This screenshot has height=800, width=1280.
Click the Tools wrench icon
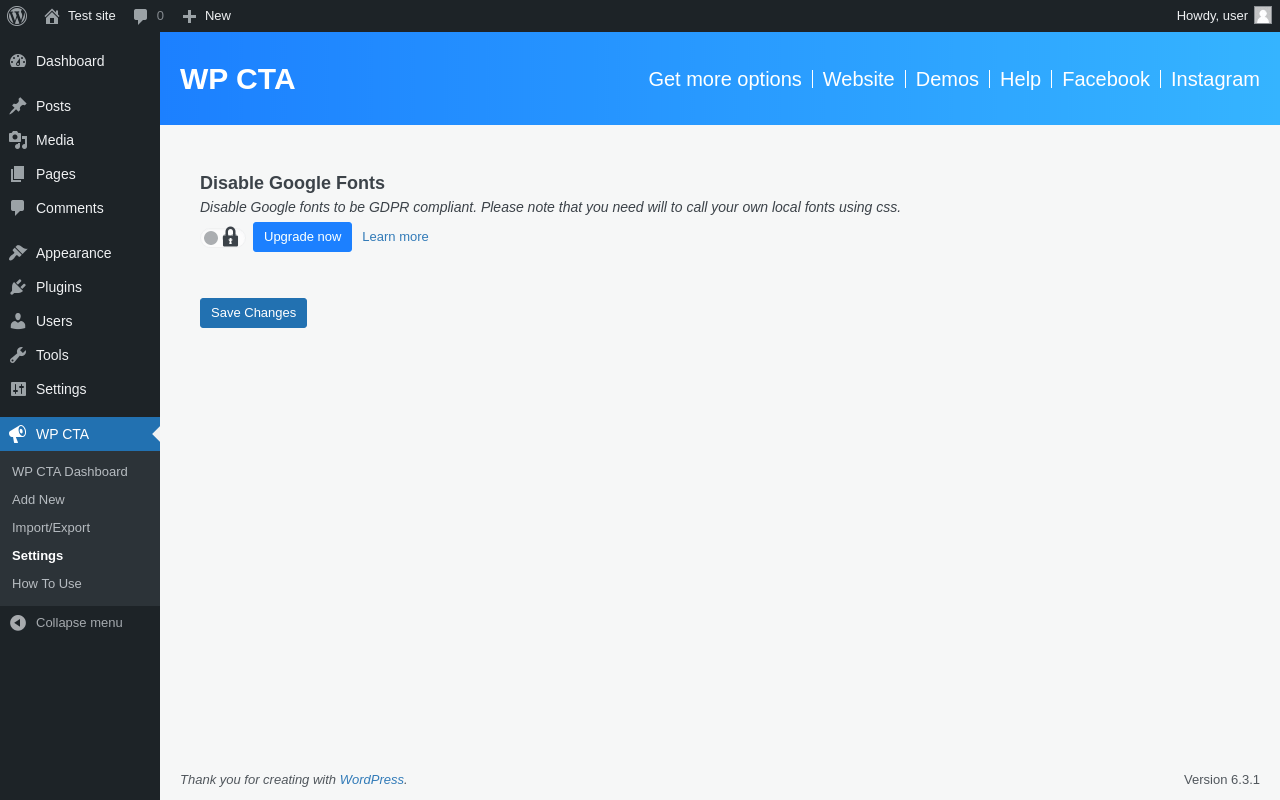point(18,355)
